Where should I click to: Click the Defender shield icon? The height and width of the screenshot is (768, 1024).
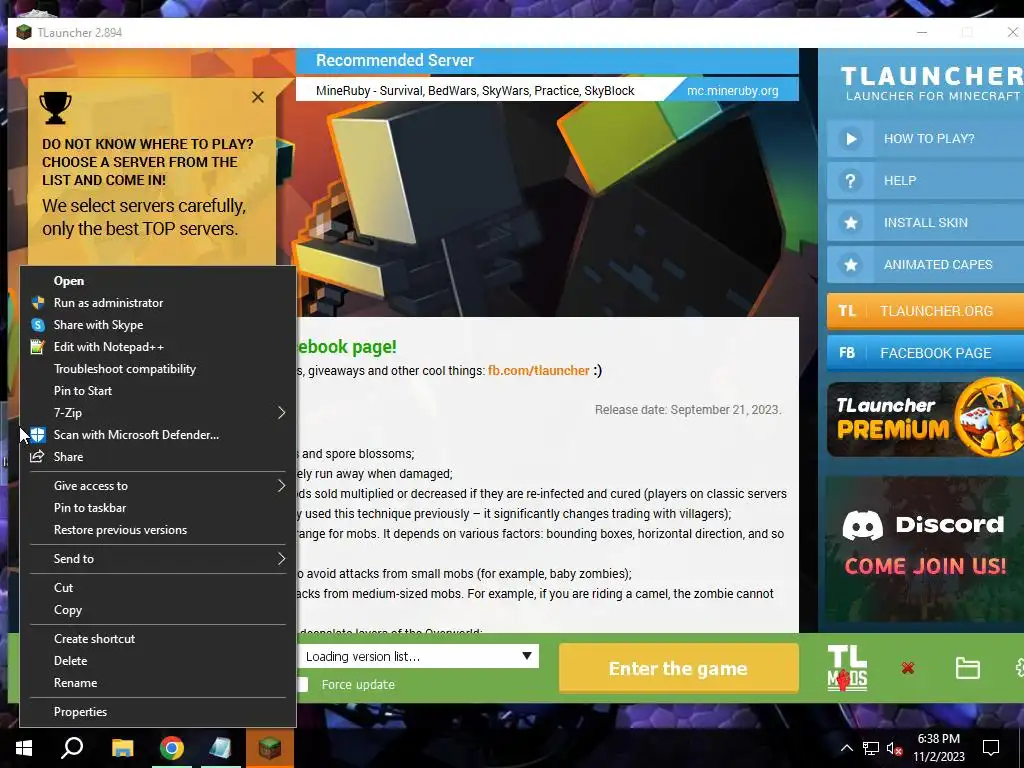(x=38, y=434)
